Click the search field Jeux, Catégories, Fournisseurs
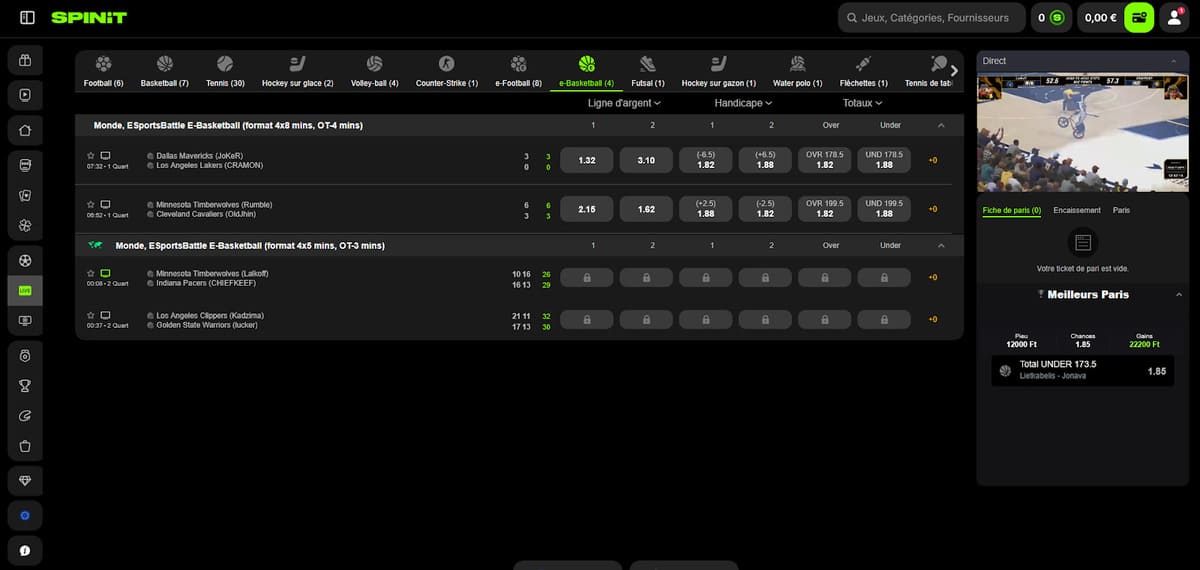This screenshot has width=1200, height=570. click(x=931, y=17)
